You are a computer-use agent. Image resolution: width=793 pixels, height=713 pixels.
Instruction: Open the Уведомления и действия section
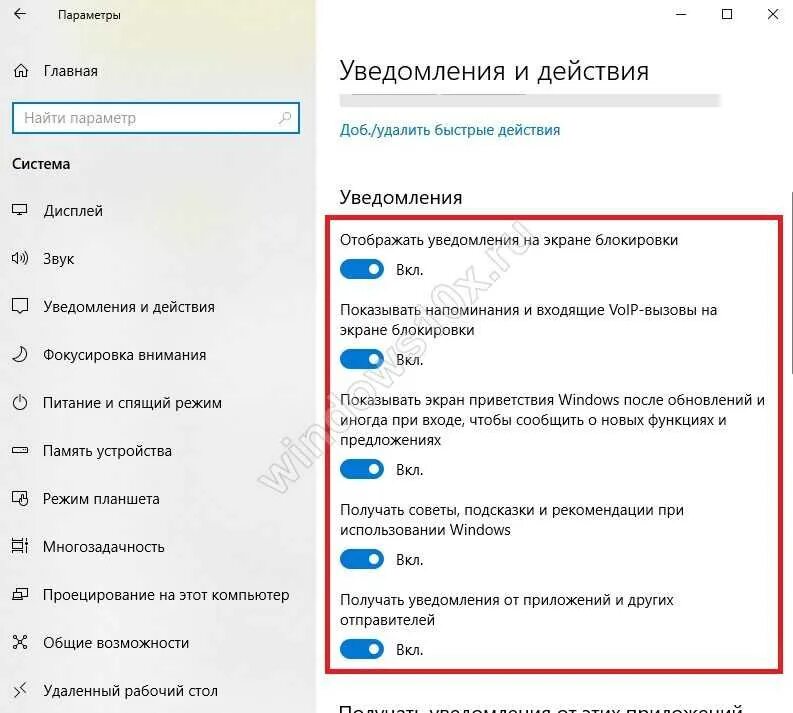[x=129, y=307]
